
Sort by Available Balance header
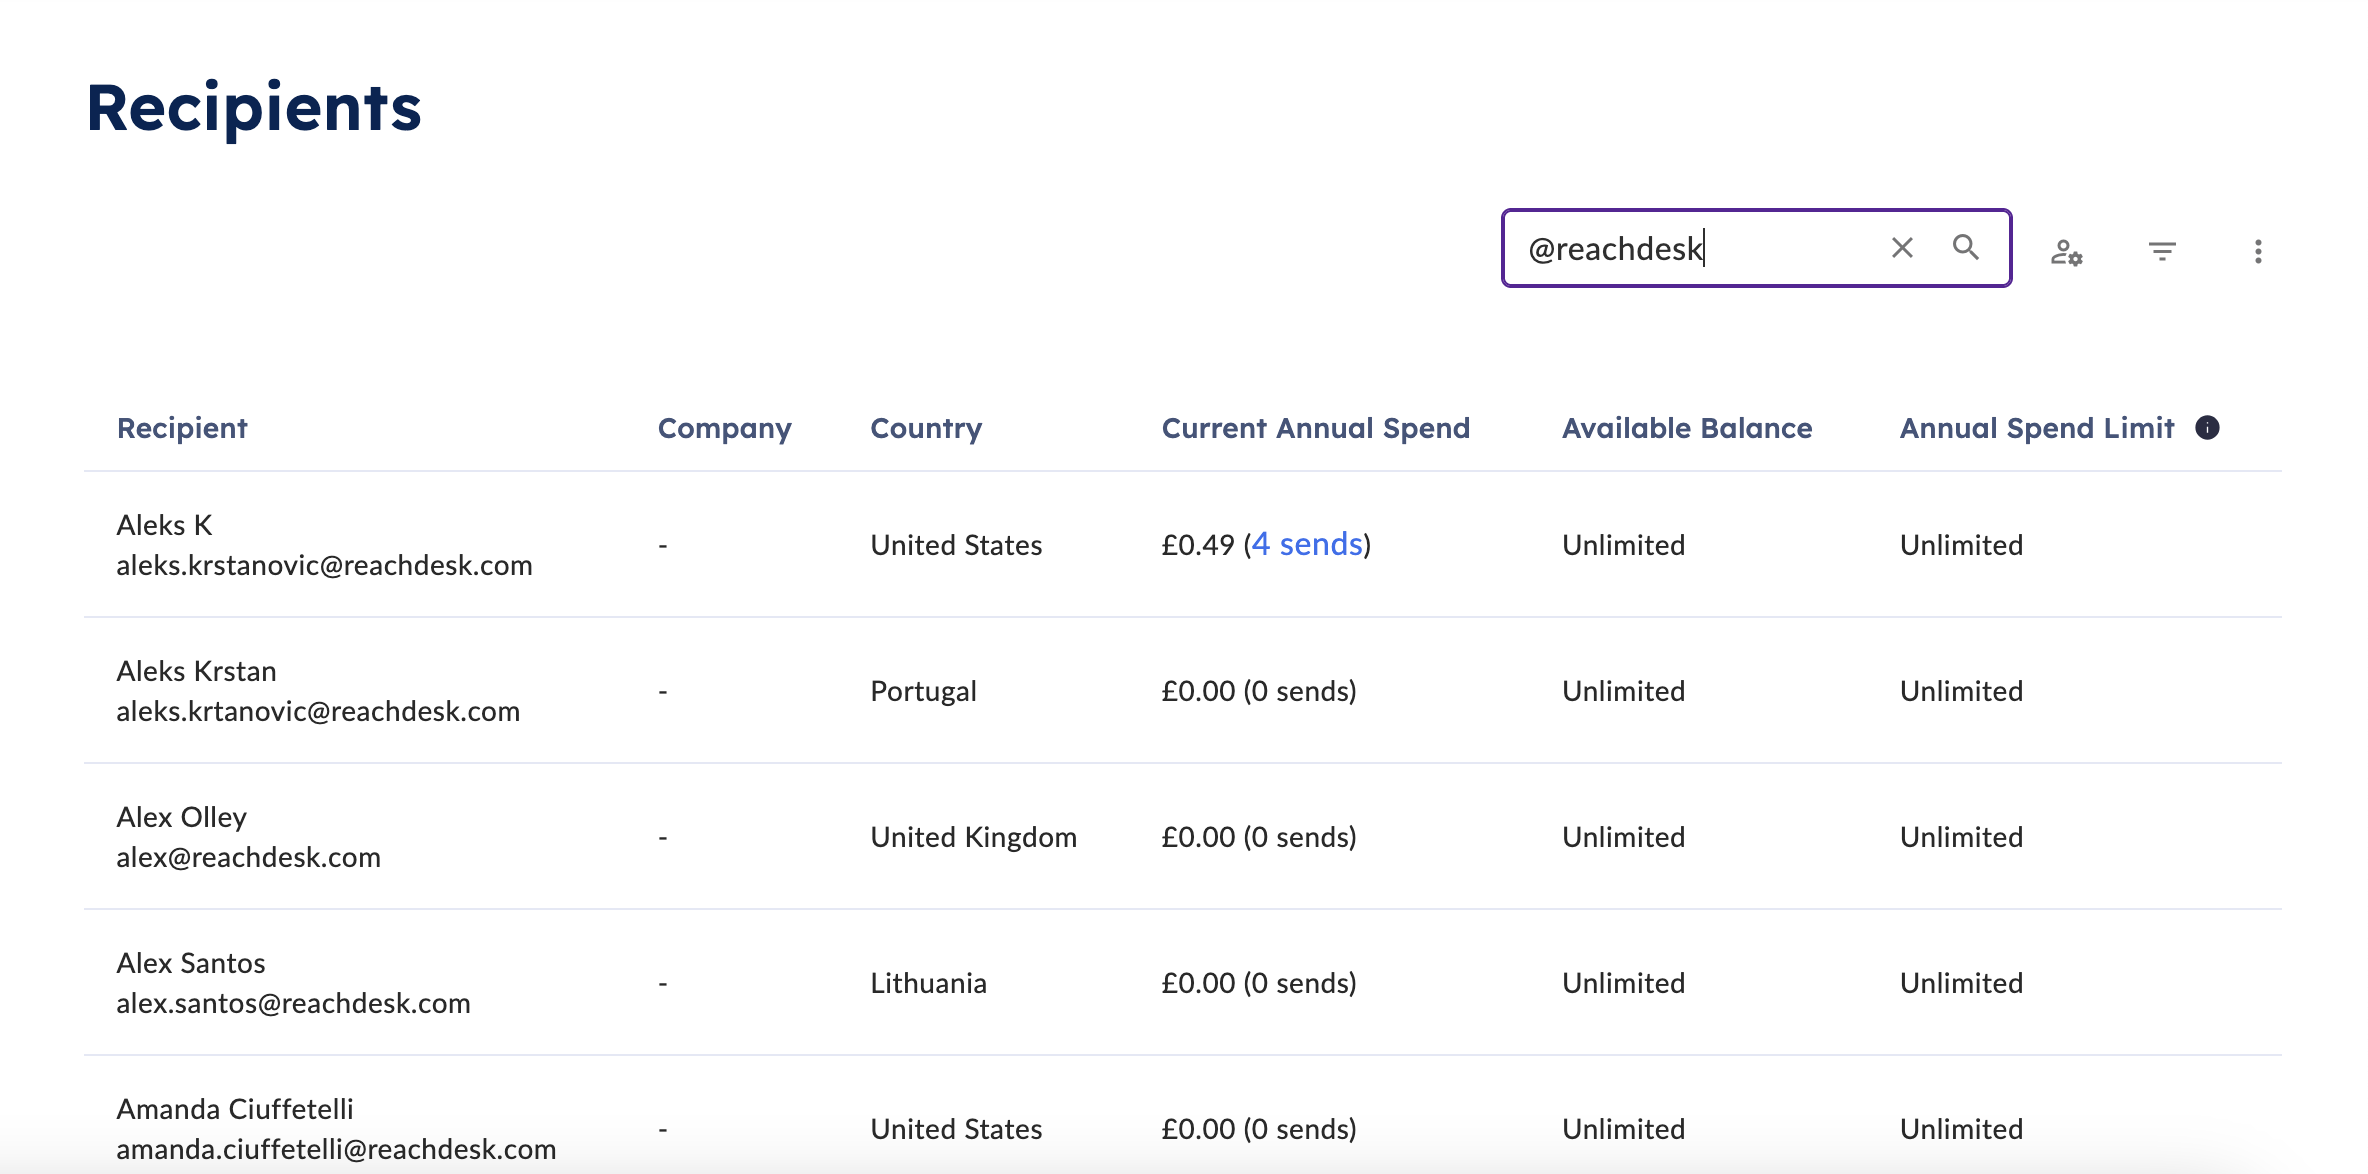pyautogui.click(x=1687, y=428)
